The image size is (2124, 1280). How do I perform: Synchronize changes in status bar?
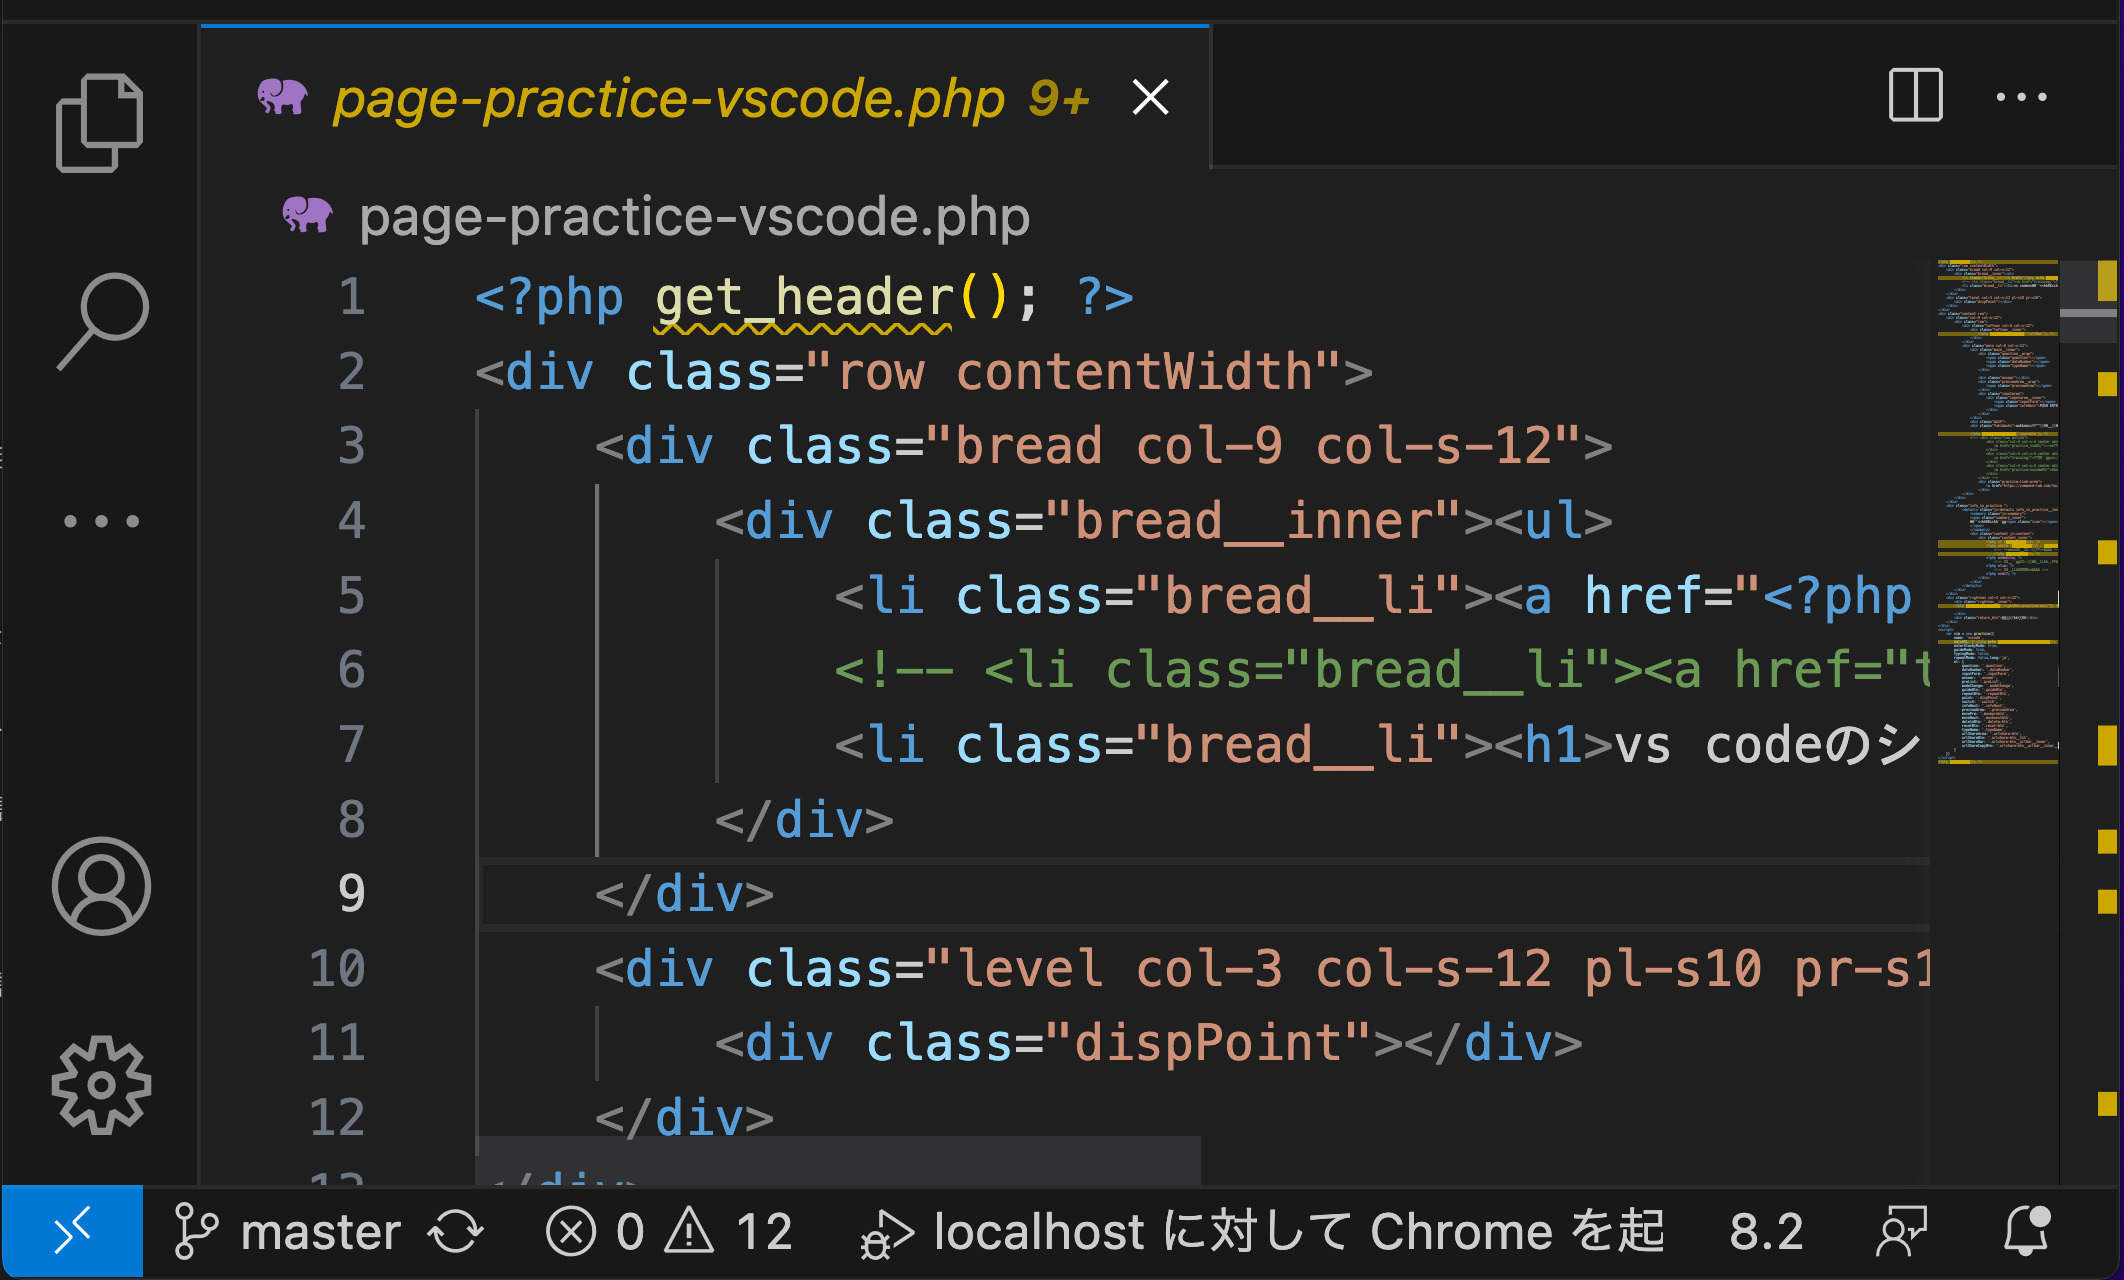[x=456, y=1231]
